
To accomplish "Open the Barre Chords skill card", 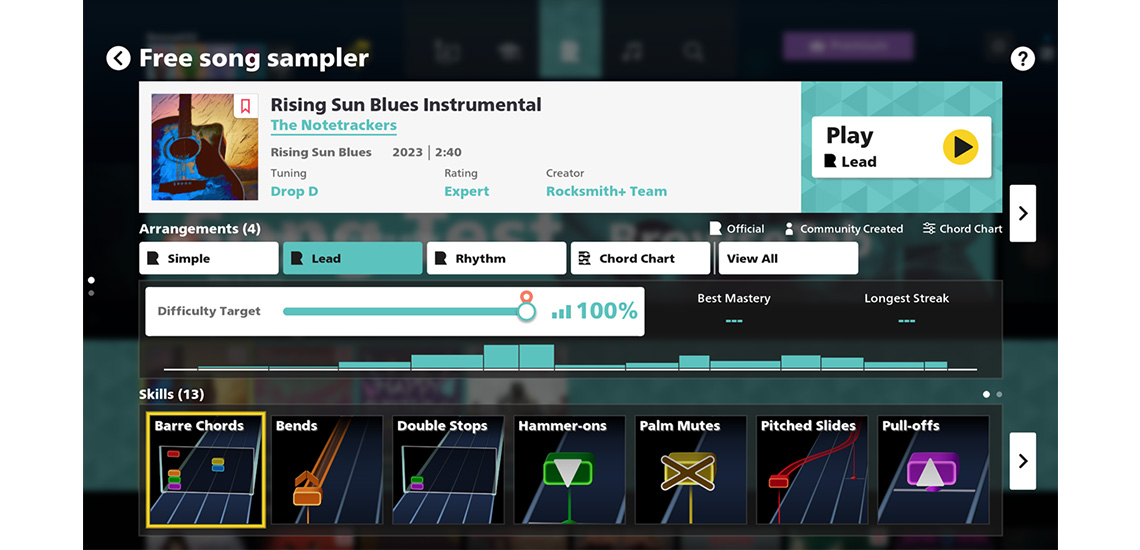I will (205, 469).
